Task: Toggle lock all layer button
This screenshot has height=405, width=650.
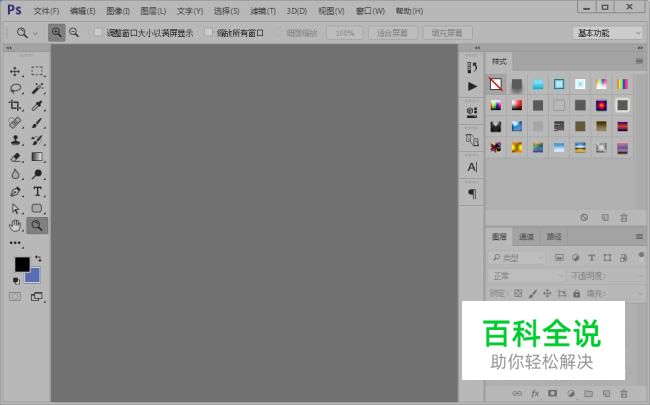Action: (x=576, y=293)
